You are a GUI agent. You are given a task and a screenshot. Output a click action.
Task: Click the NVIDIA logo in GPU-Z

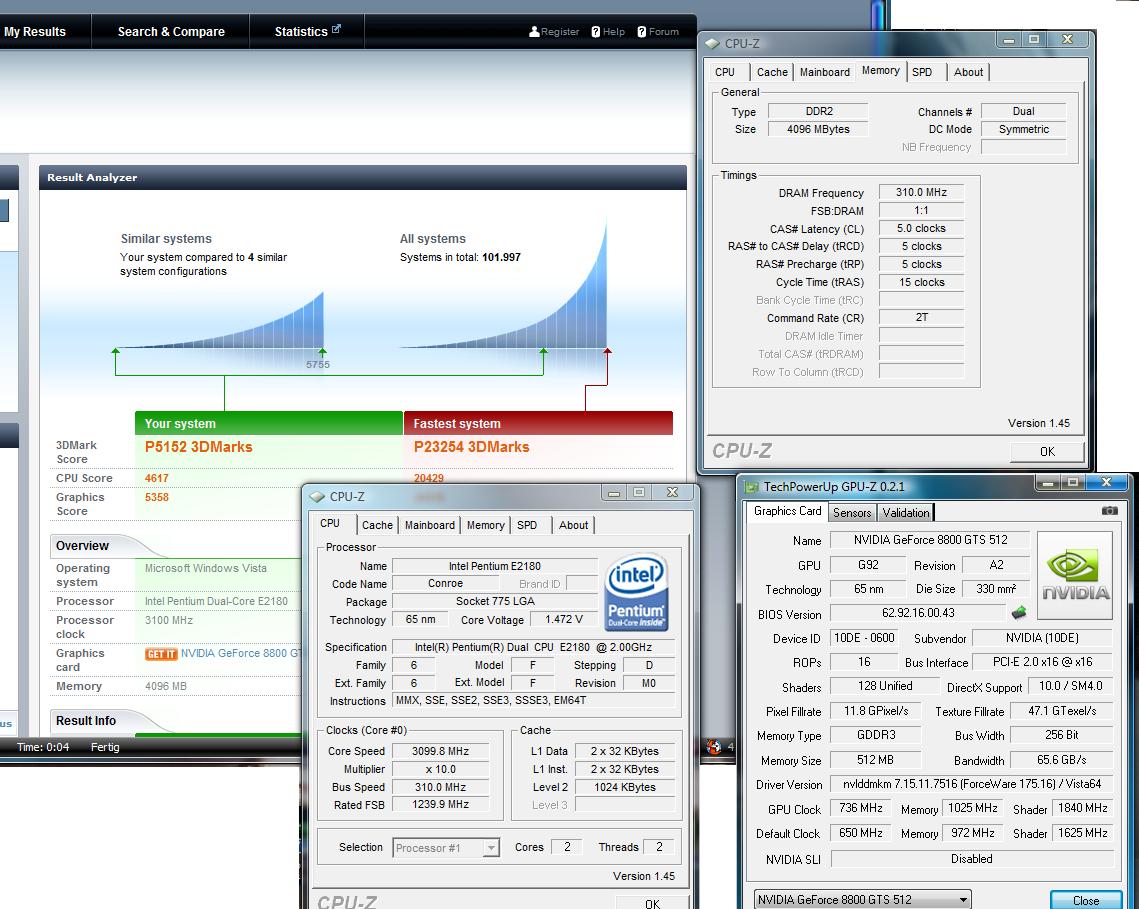(1074, 575)
